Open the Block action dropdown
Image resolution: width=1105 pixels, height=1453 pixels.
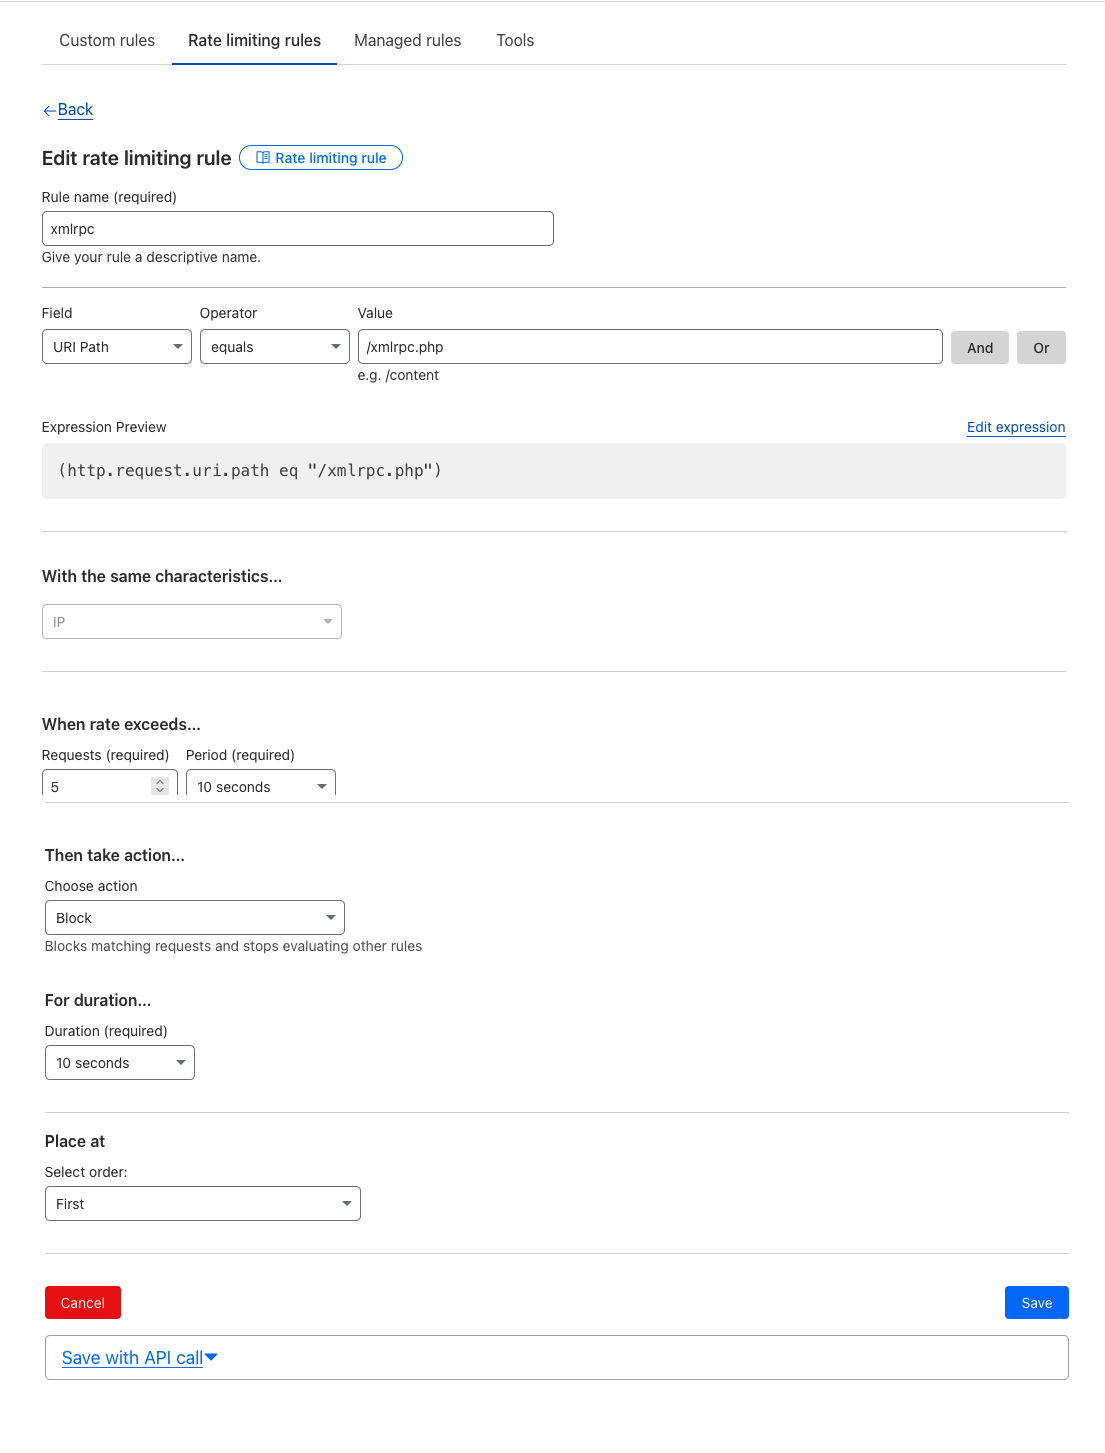pos(195,918)
